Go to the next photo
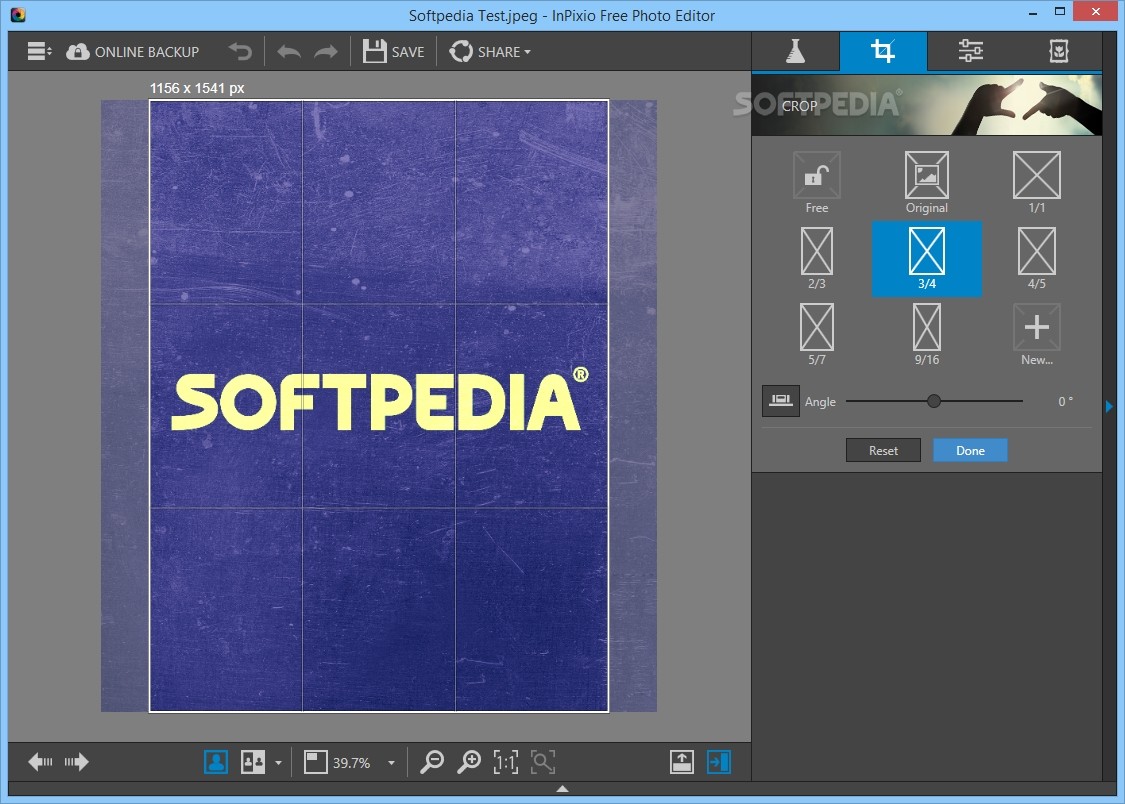1125x804 pixels. click(76, 762)
